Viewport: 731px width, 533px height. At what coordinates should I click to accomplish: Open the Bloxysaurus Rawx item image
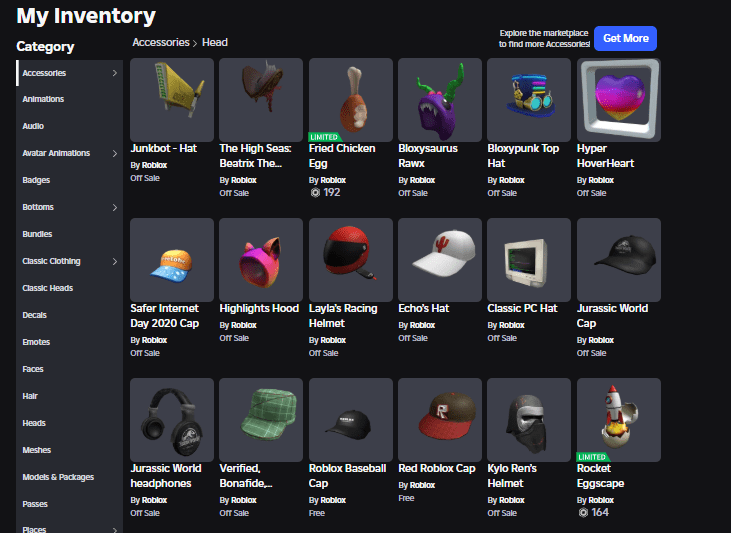pyautogui.click(x=440, y=100)
